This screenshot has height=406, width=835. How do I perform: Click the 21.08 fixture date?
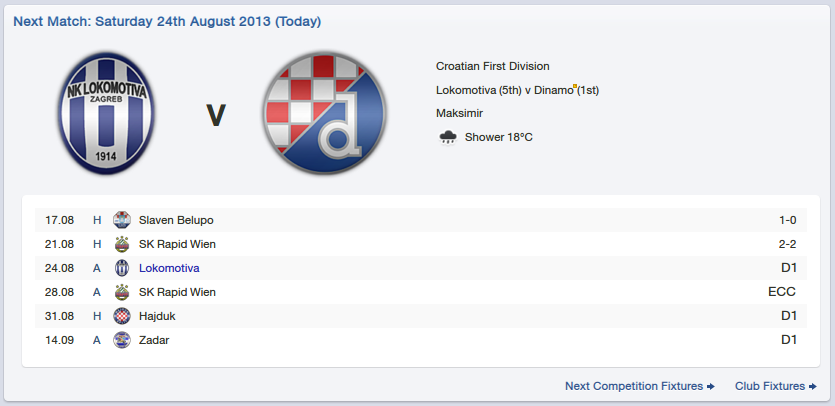(59, 244)
